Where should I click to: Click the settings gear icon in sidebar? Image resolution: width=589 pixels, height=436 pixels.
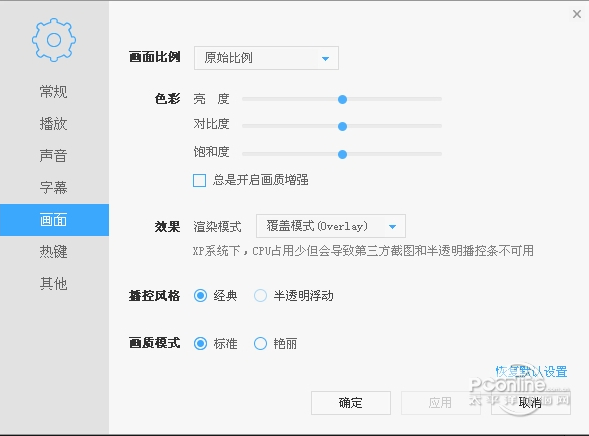54,40
